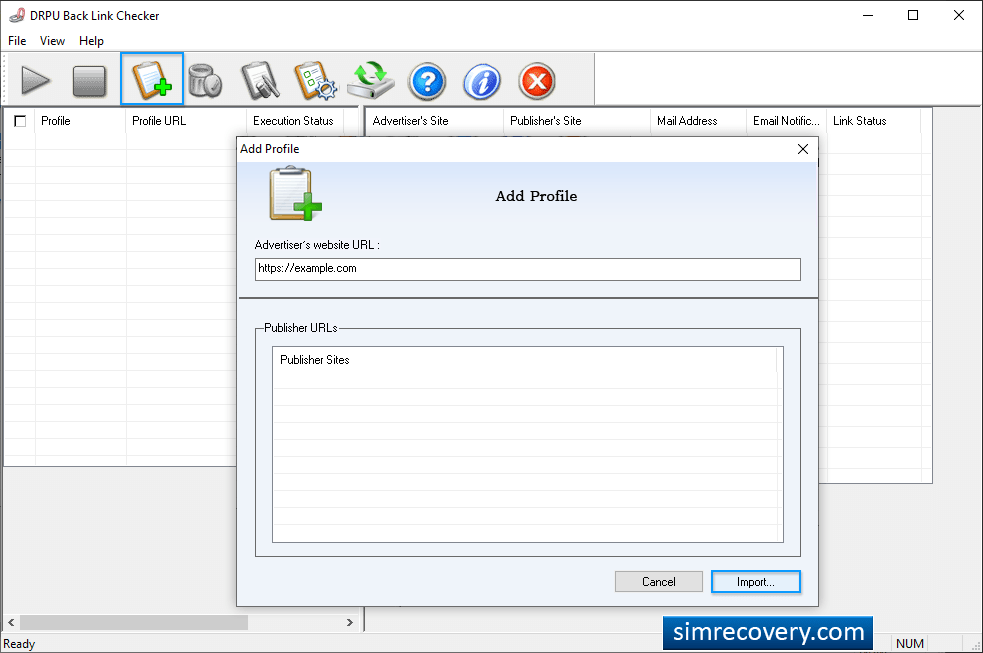The height and width of the screenshot is (653, 983).
Task: Click the Publisher Sites list header
Action: [524, 360]
